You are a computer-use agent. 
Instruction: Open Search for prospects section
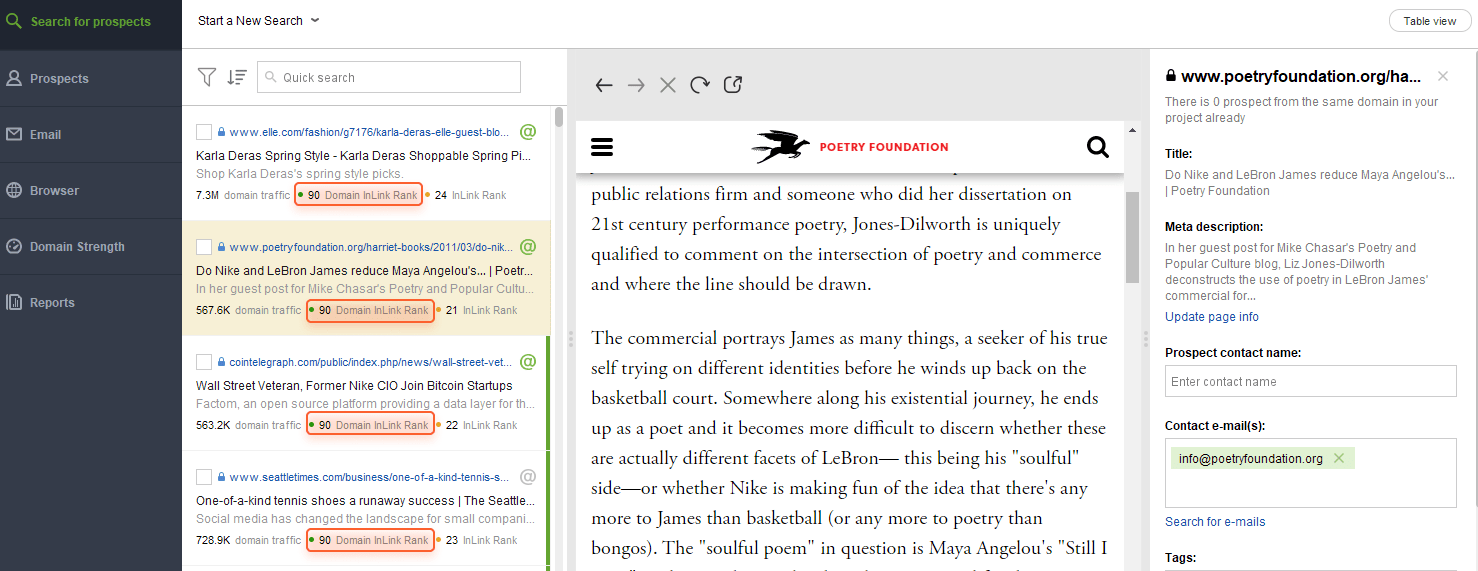(x=91, y=22)
